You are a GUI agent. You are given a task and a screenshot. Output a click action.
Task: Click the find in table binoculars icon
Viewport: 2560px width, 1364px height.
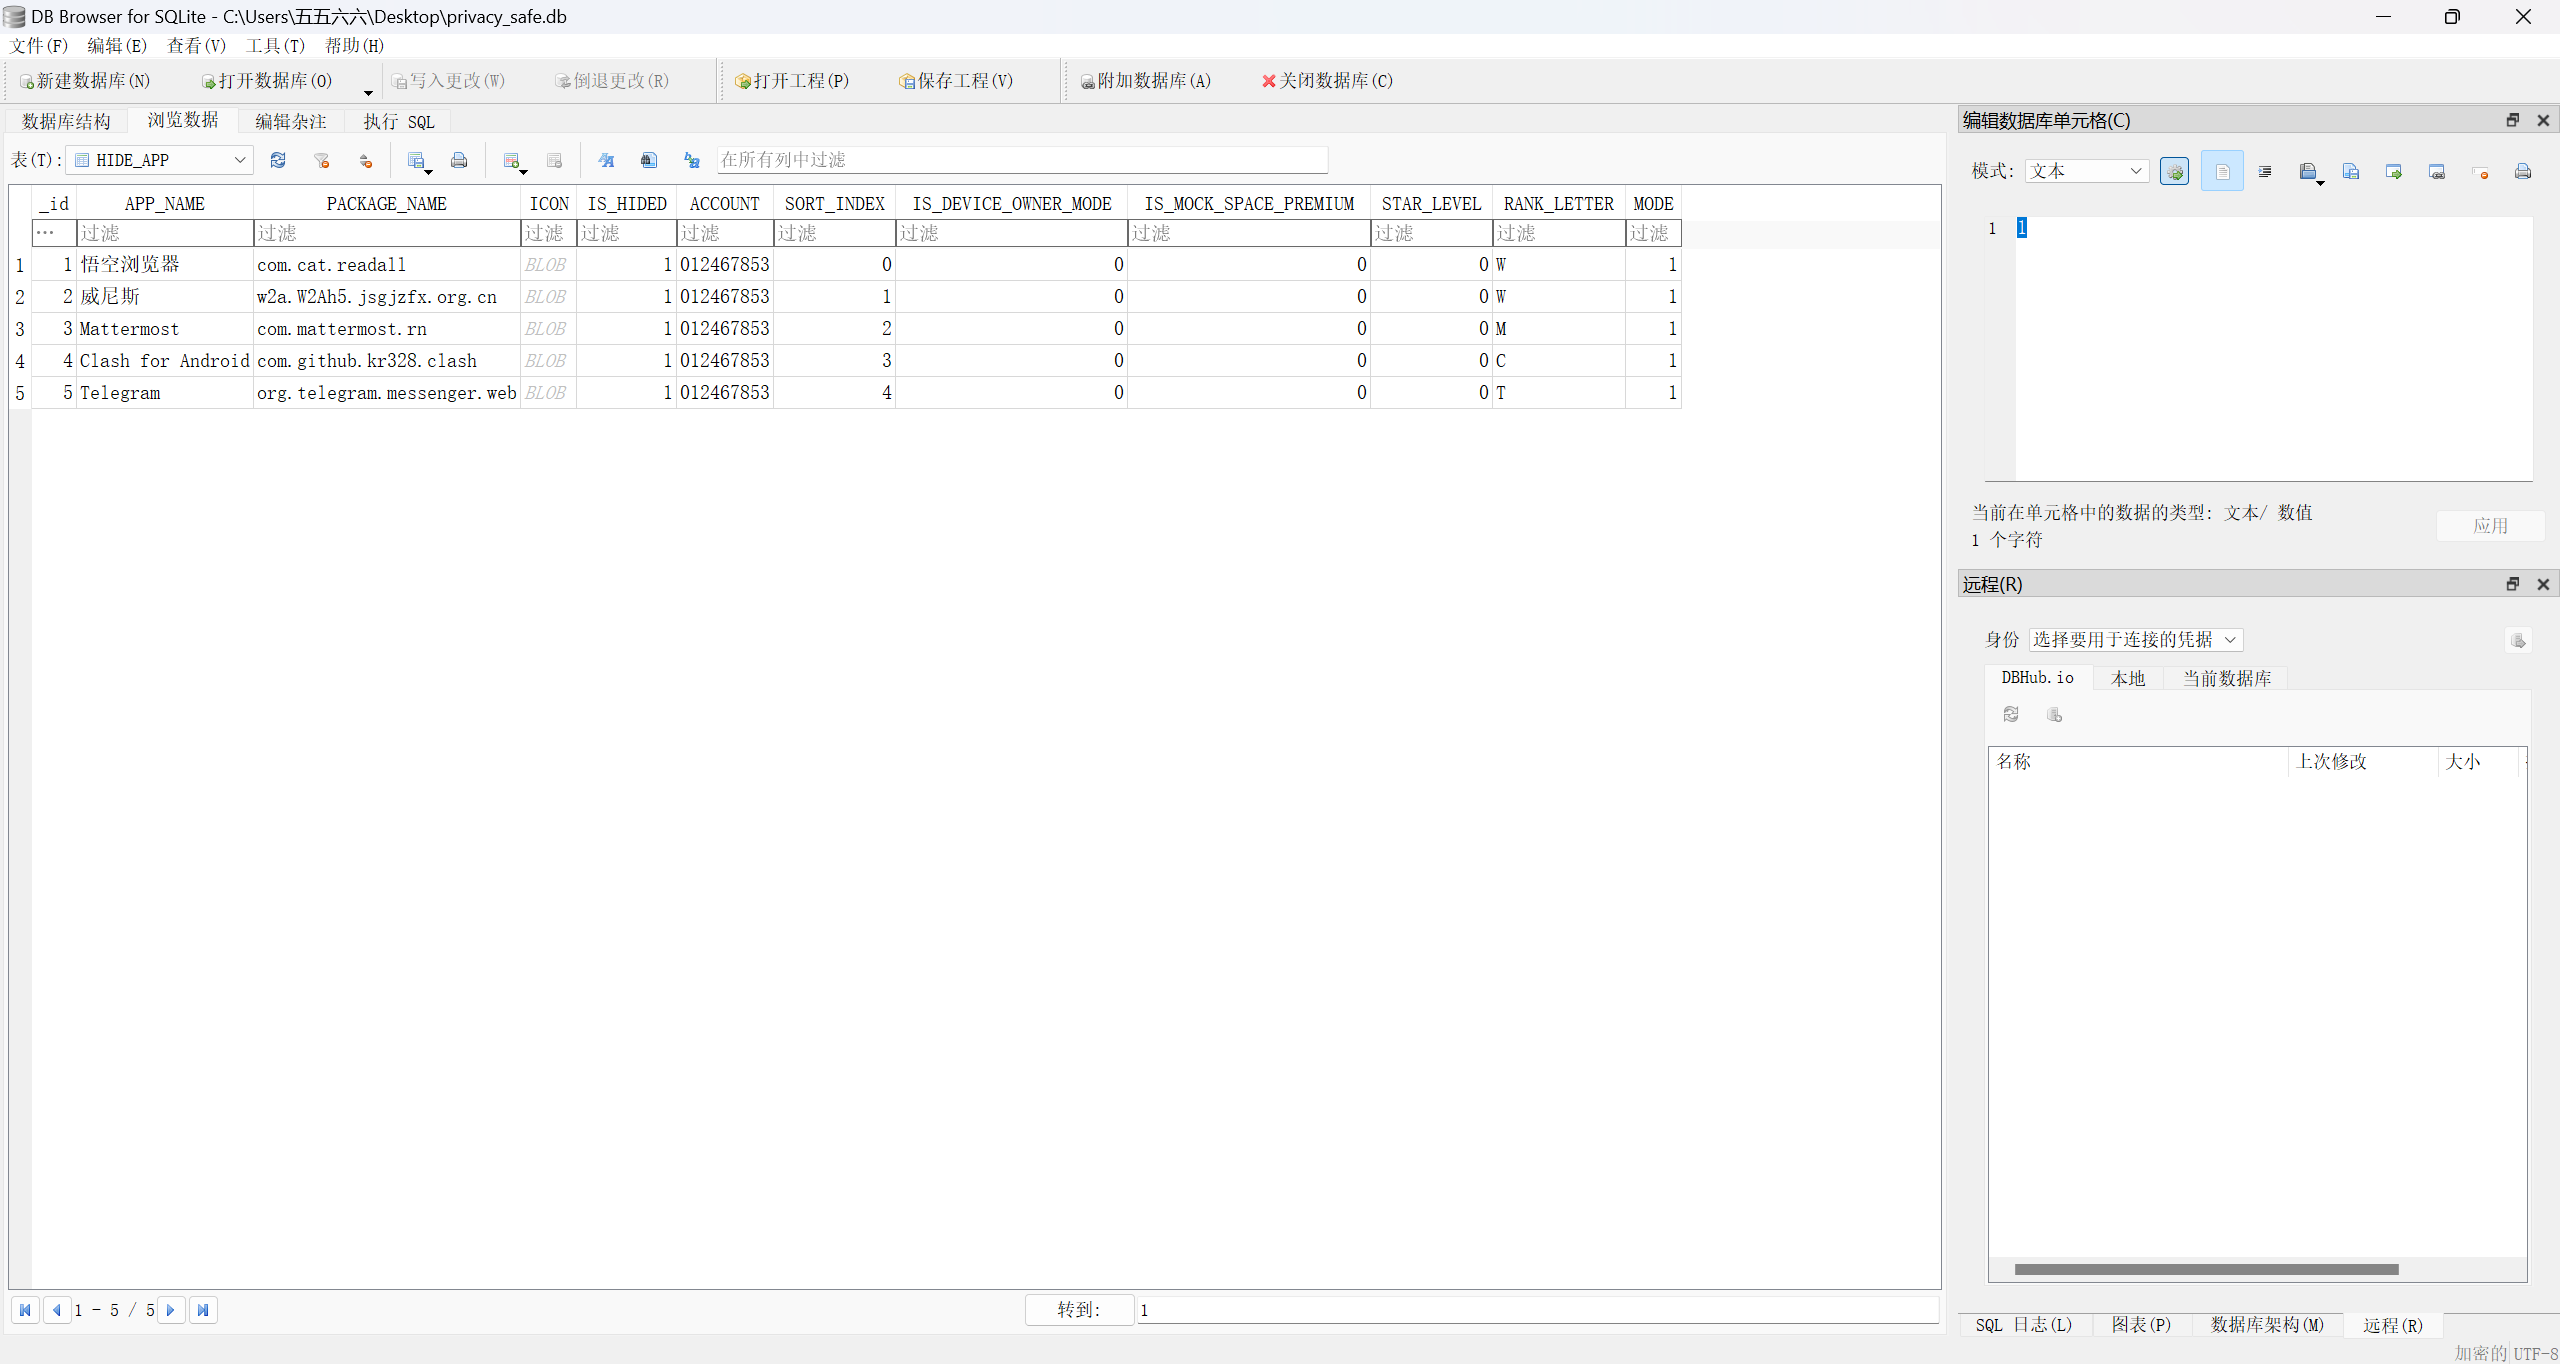tap(649, 160)
